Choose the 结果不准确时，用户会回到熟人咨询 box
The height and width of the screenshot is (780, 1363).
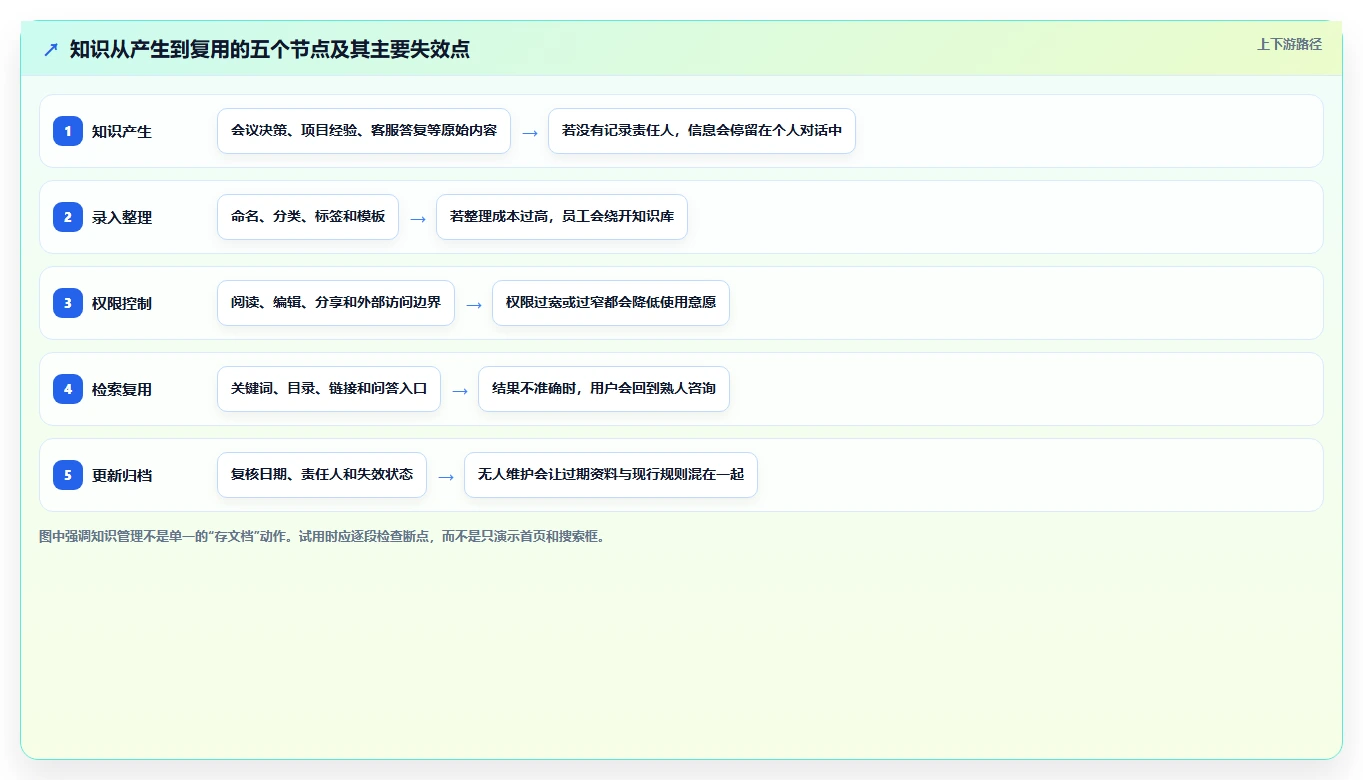pyautogui.click(x=604, y=389)
